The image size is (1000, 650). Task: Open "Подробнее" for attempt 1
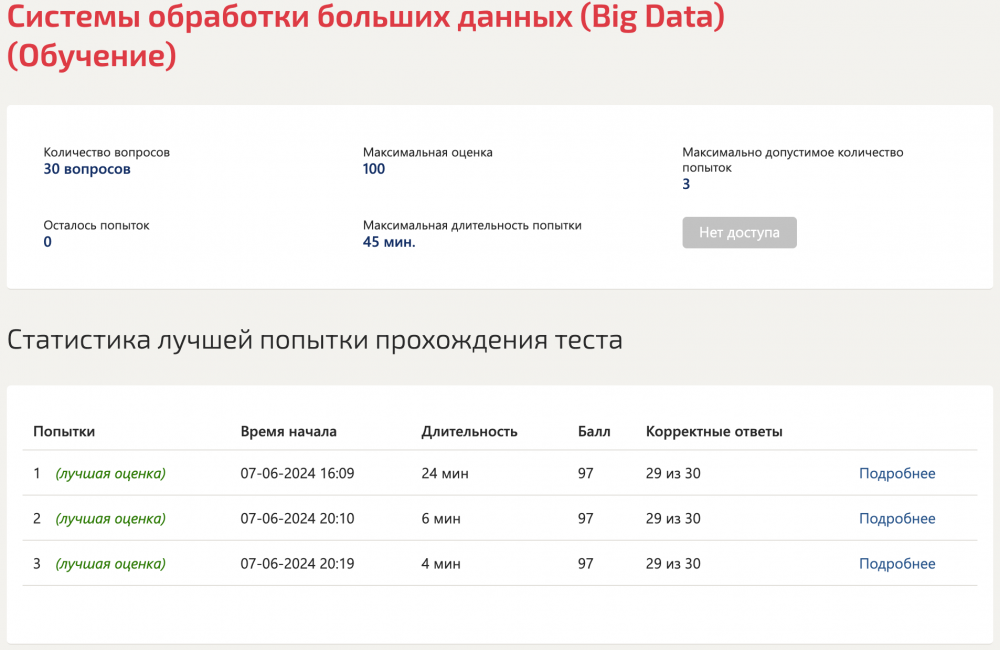[x=897, y=473]
